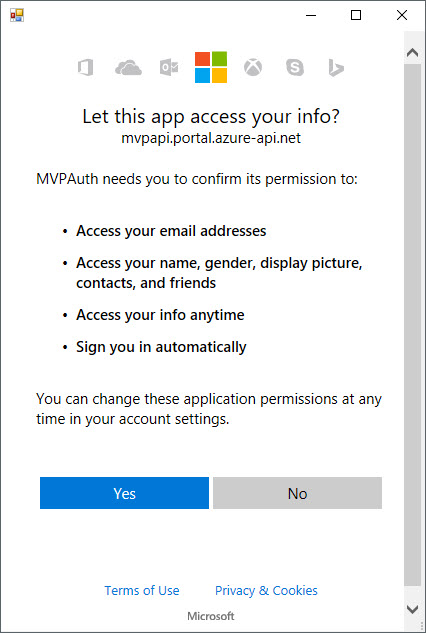Minimize the authorization window
426x633 pixels.
click(x=311, y=15)
